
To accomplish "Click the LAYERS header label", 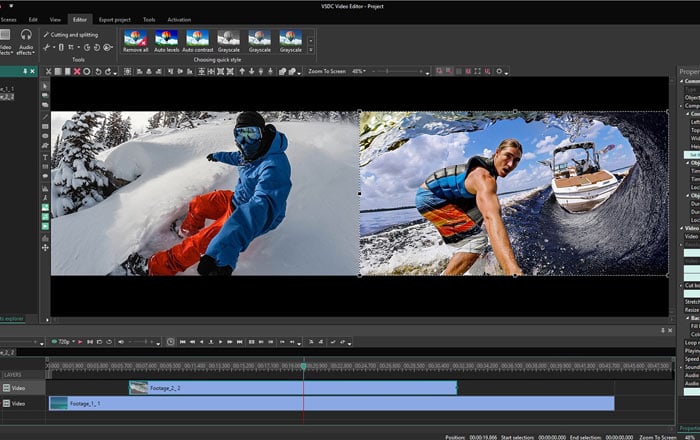I will (12, 375).
